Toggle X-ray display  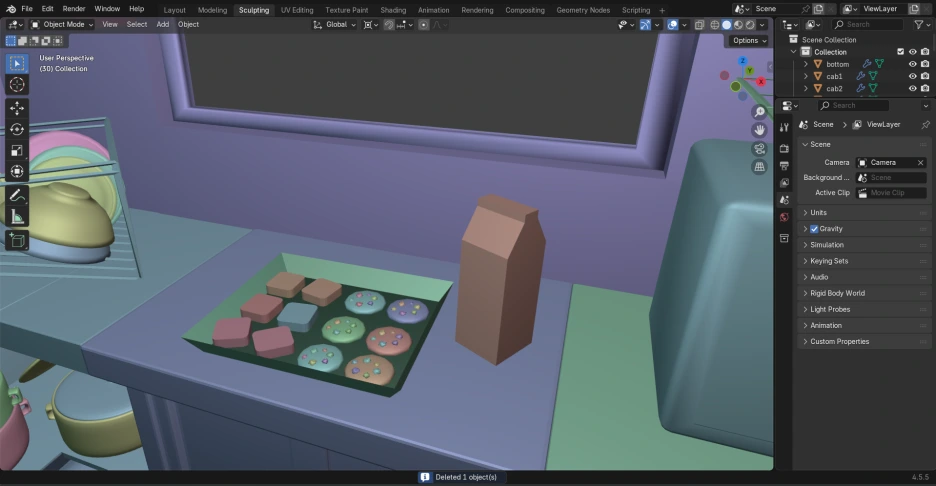coord(699,24)
